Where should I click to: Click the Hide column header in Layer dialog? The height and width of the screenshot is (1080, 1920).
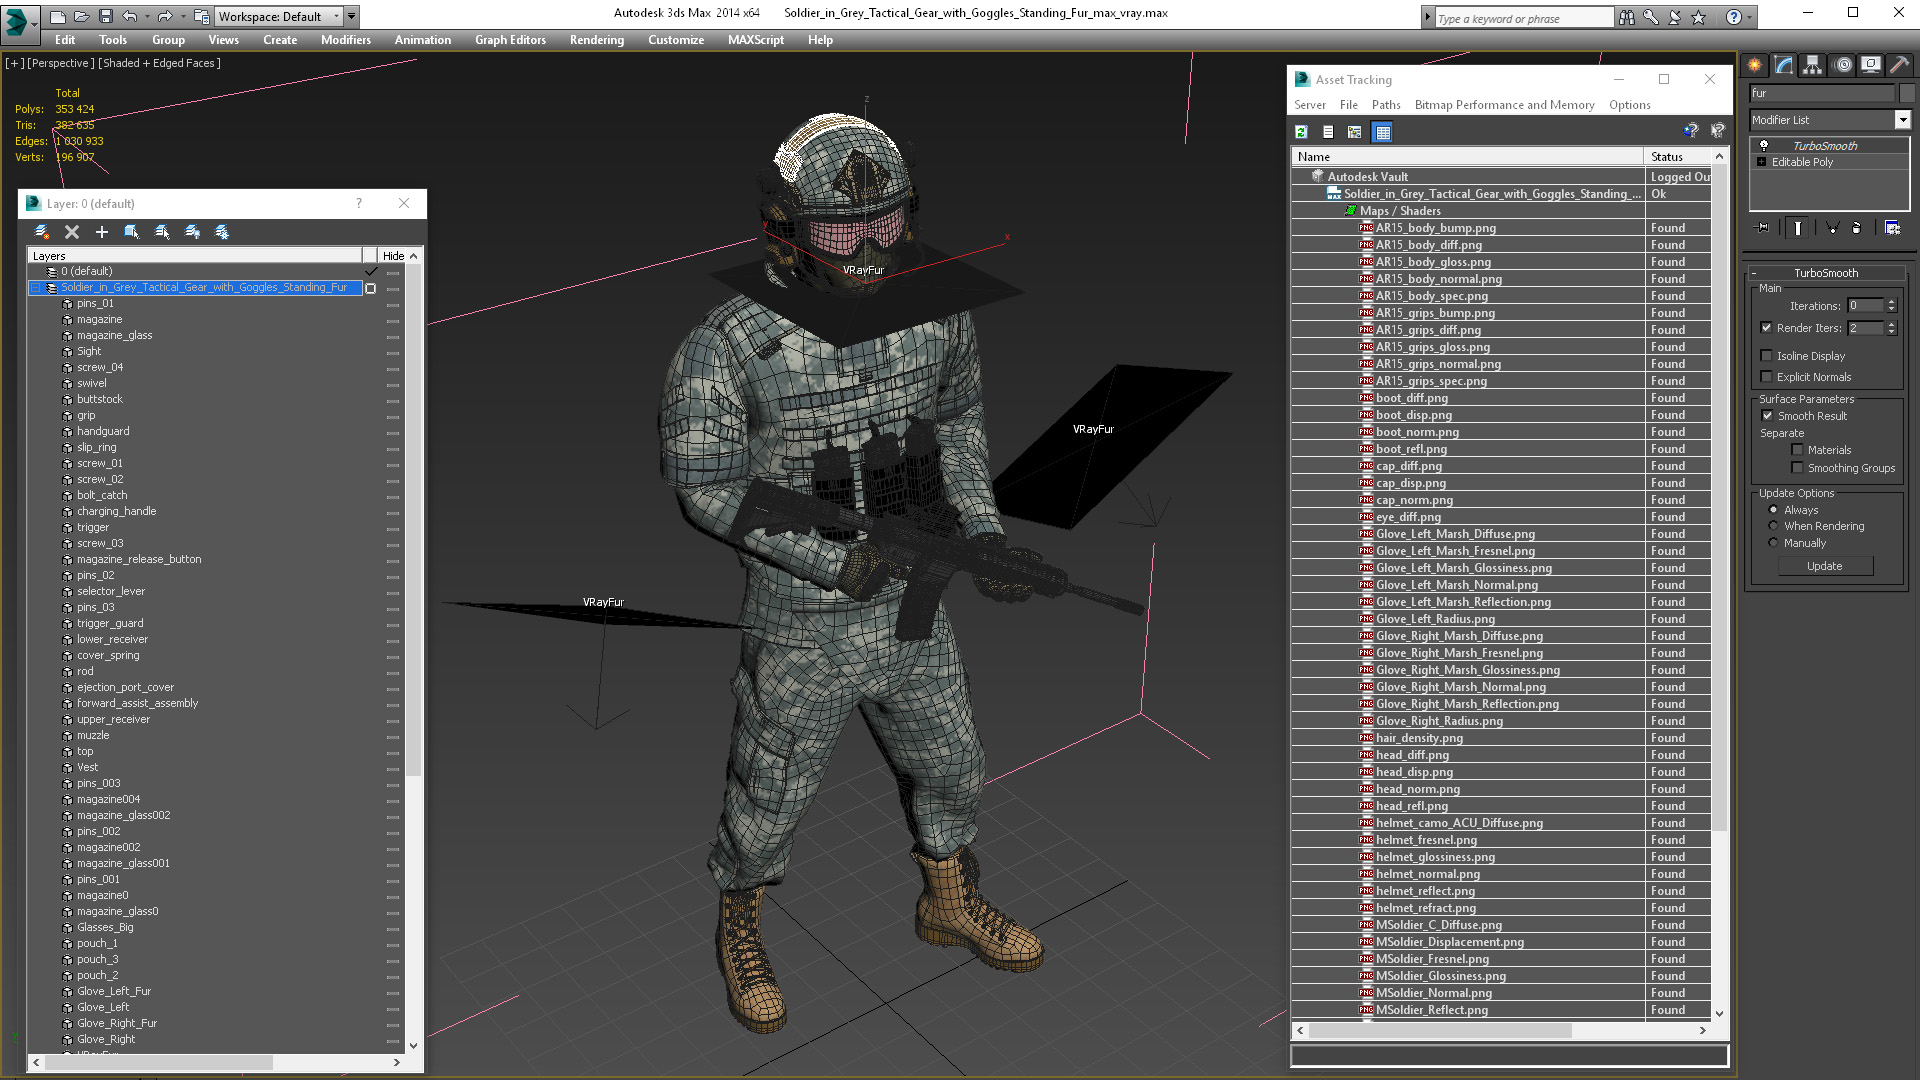click(x=393, y=256)
